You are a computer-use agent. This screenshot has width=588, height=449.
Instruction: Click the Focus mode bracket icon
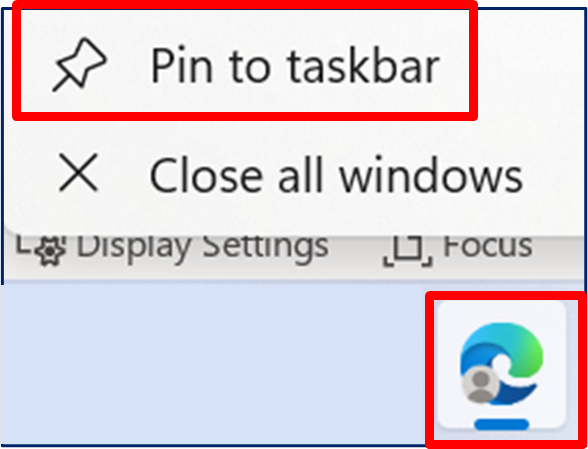click(x=407, y=251)
